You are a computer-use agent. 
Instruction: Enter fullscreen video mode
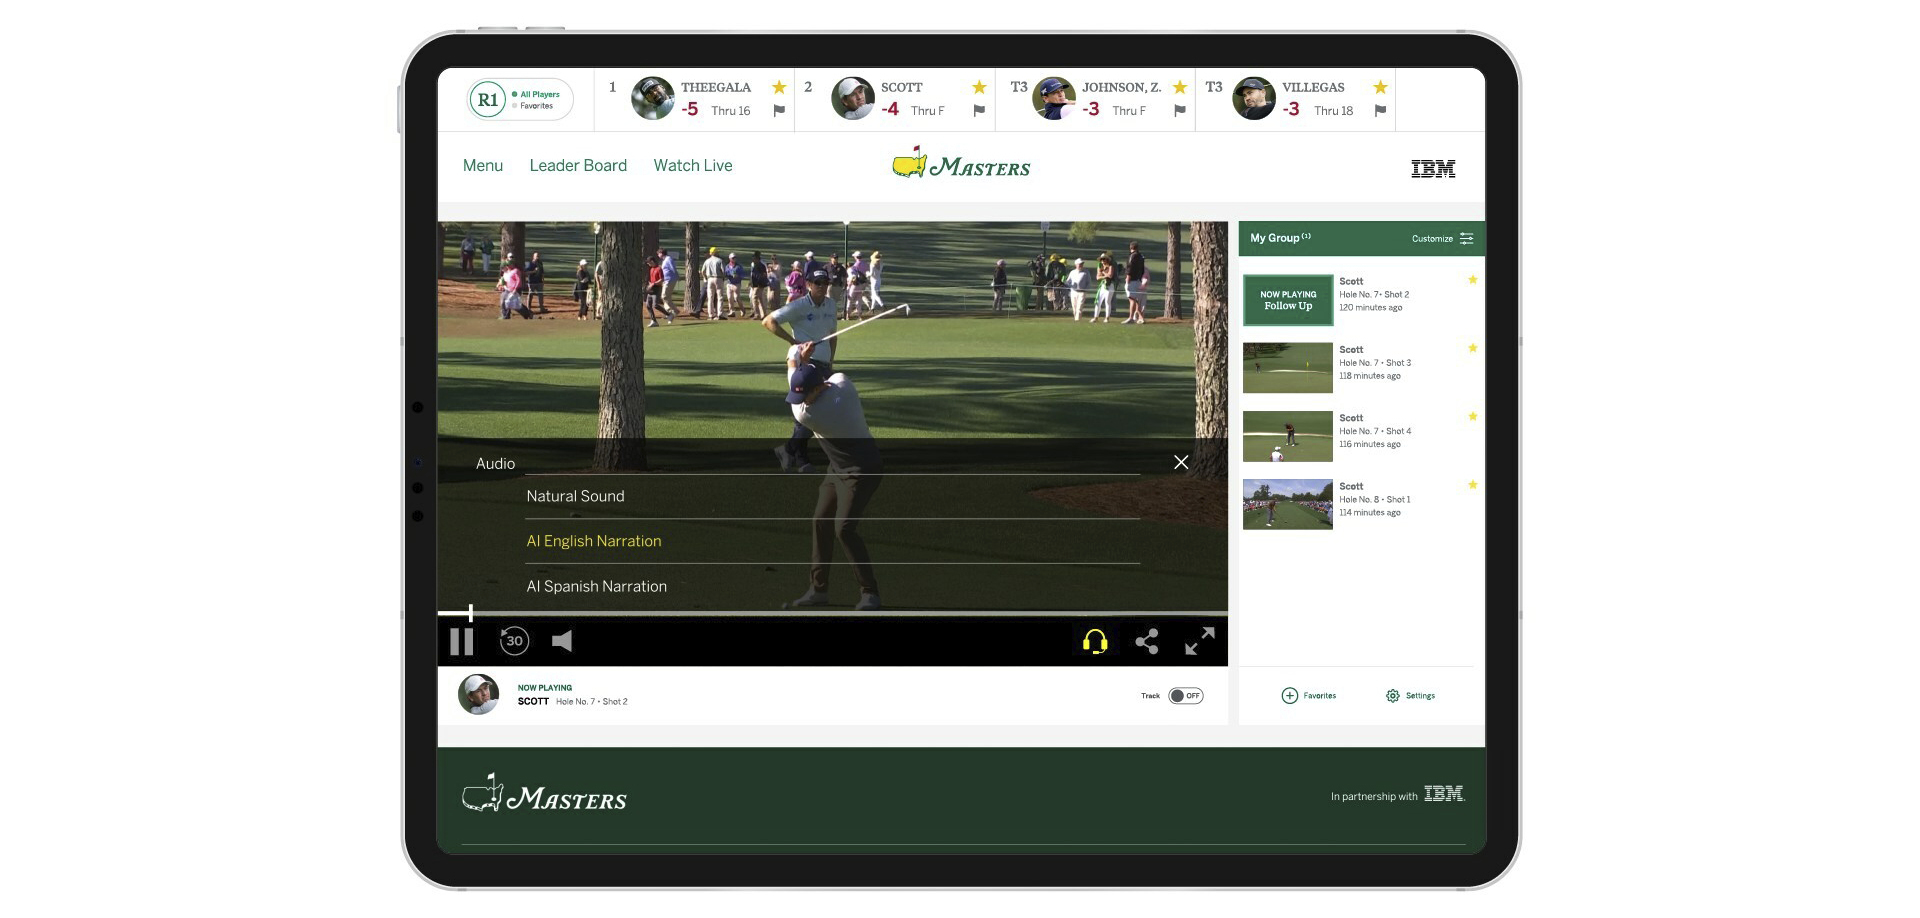click(x=1199, y=641)
